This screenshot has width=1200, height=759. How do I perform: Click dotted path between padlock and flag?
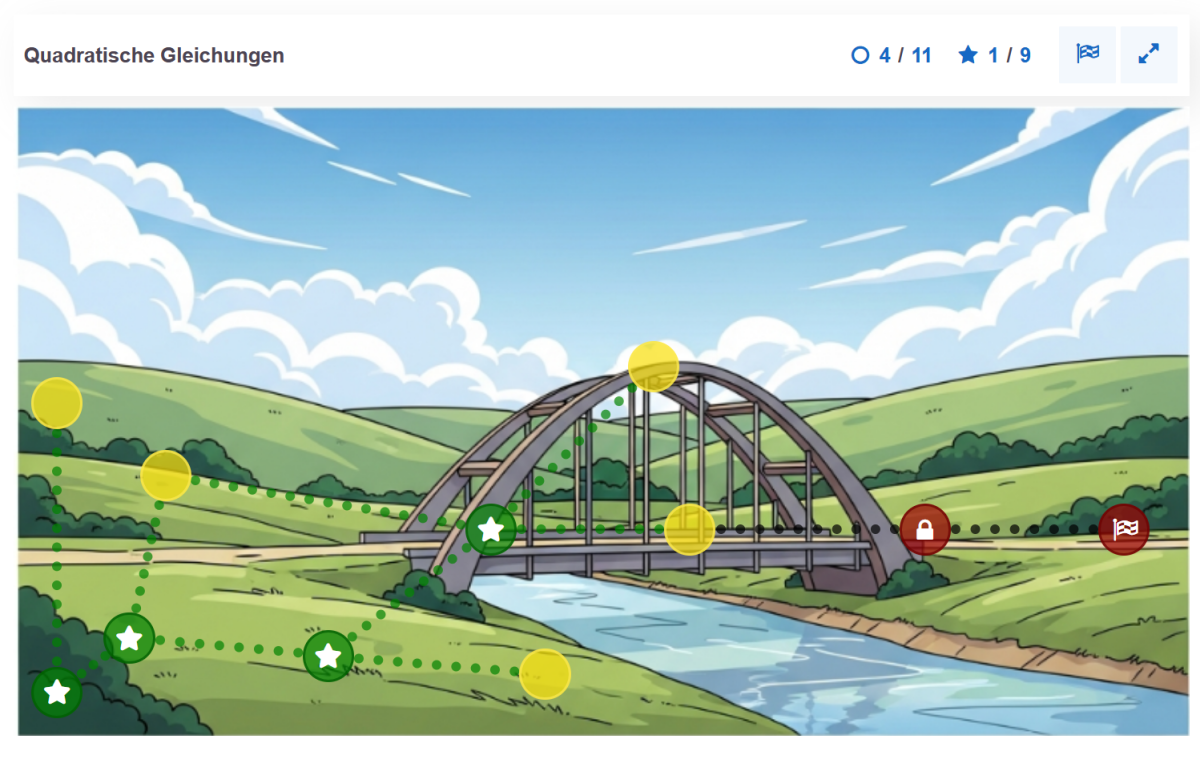1024,529
